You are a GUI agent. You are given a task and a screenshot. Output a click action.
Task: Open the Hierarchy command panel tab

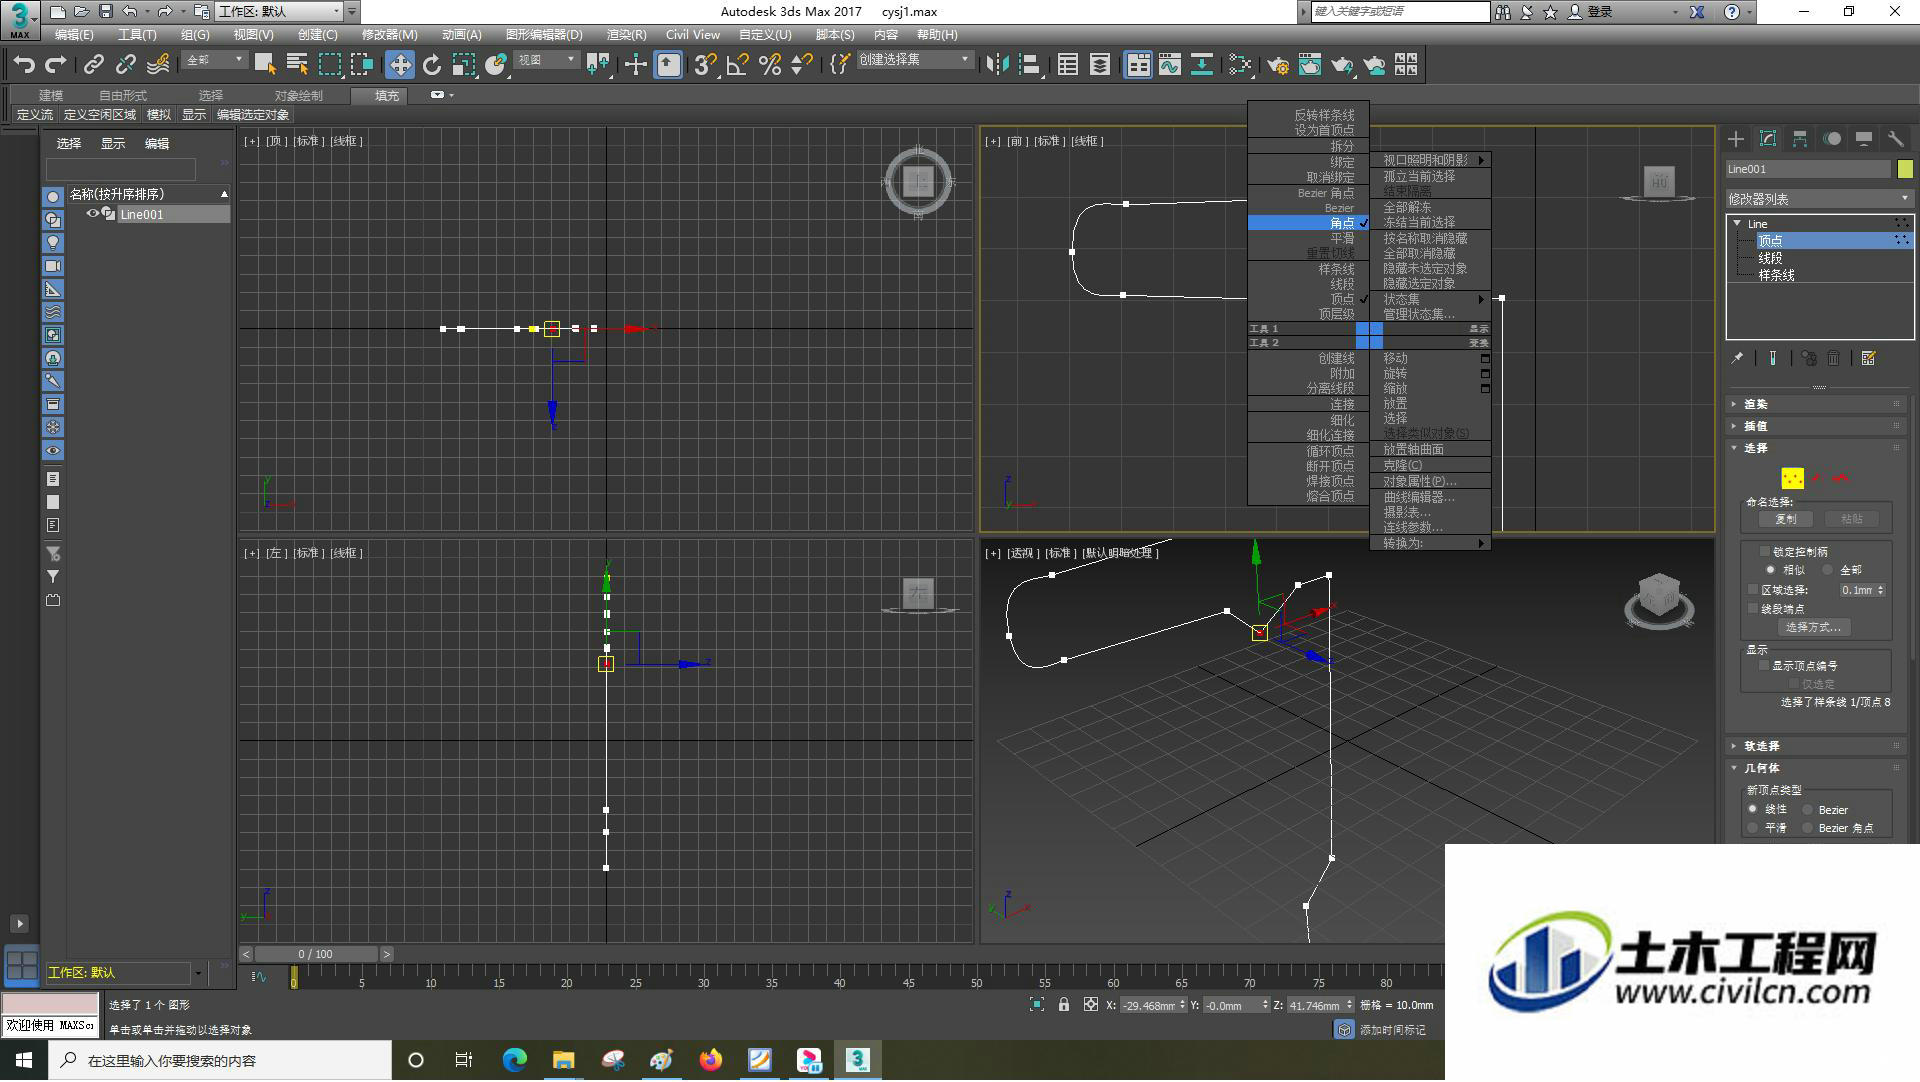[1800, 139]
